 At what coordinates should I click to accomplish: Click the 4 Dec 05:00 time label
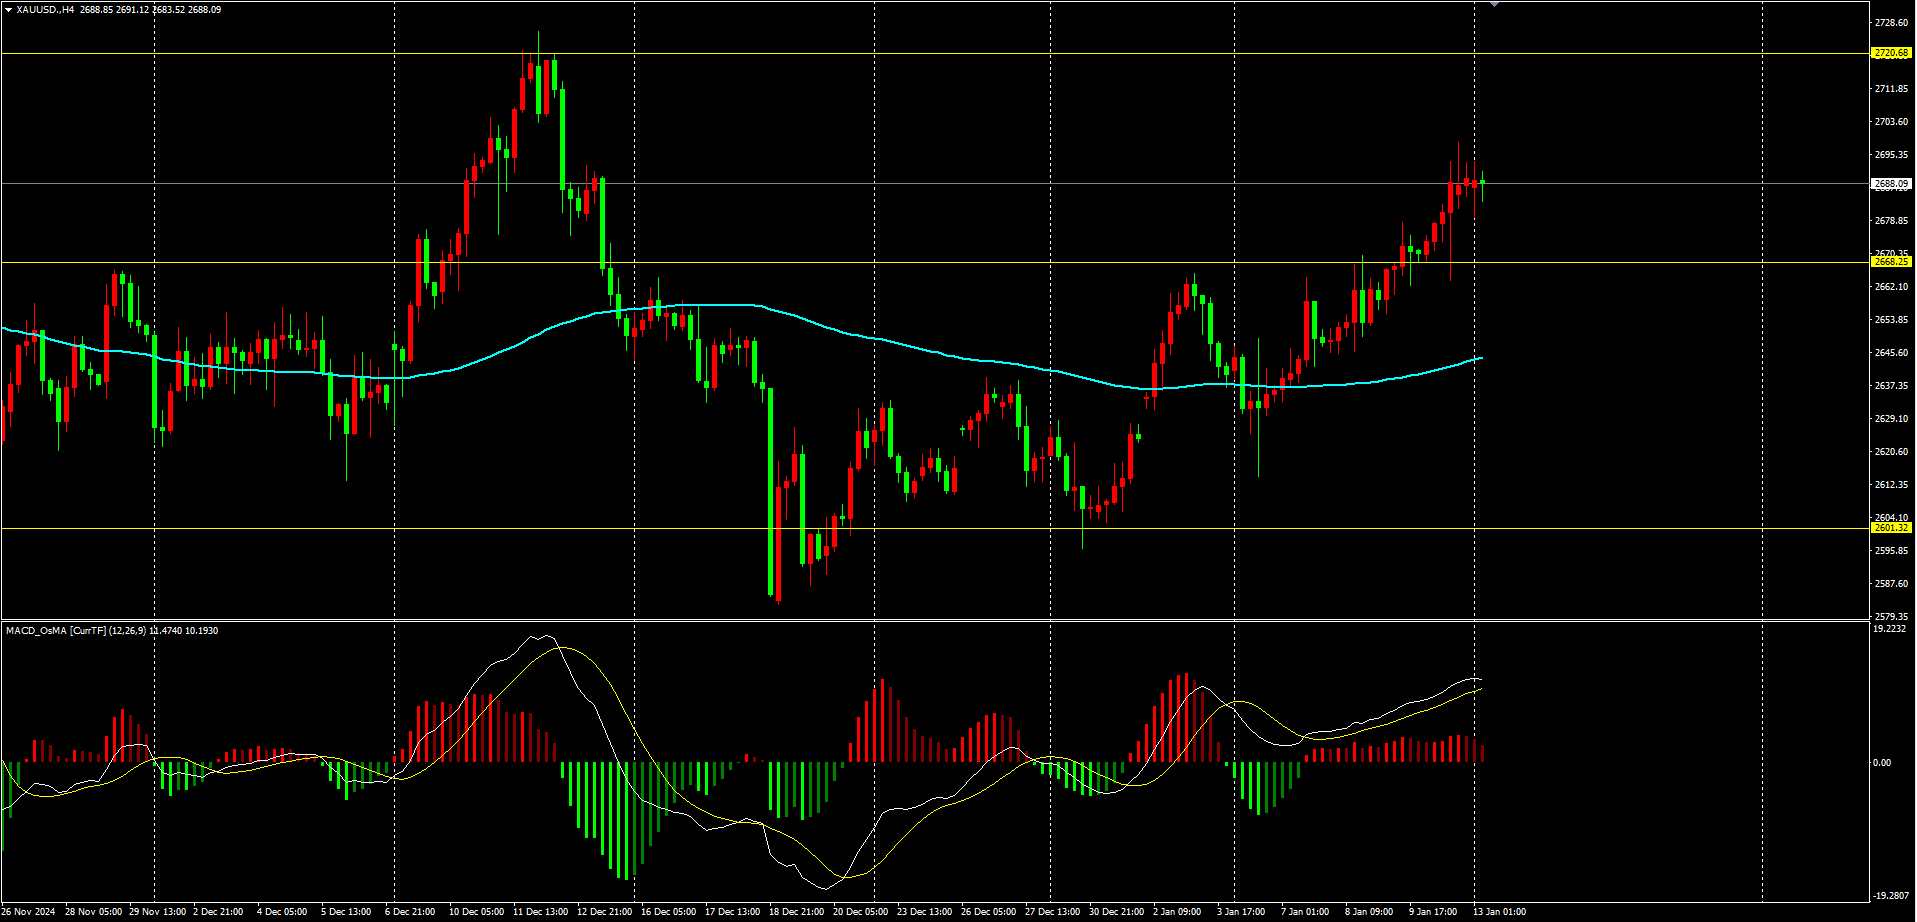(x=282, y=912)
